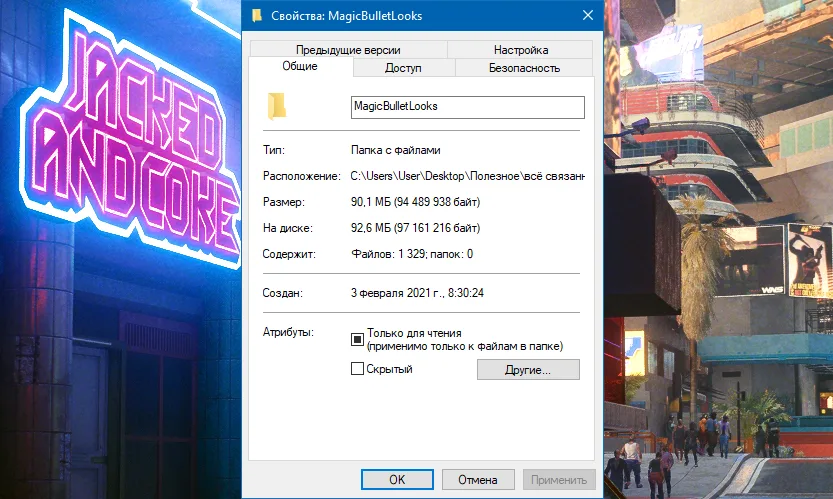This screenshot has height=499, width=833.
Task: Click the large MagicBulletLooks folder icon
Action: point(277,106)
